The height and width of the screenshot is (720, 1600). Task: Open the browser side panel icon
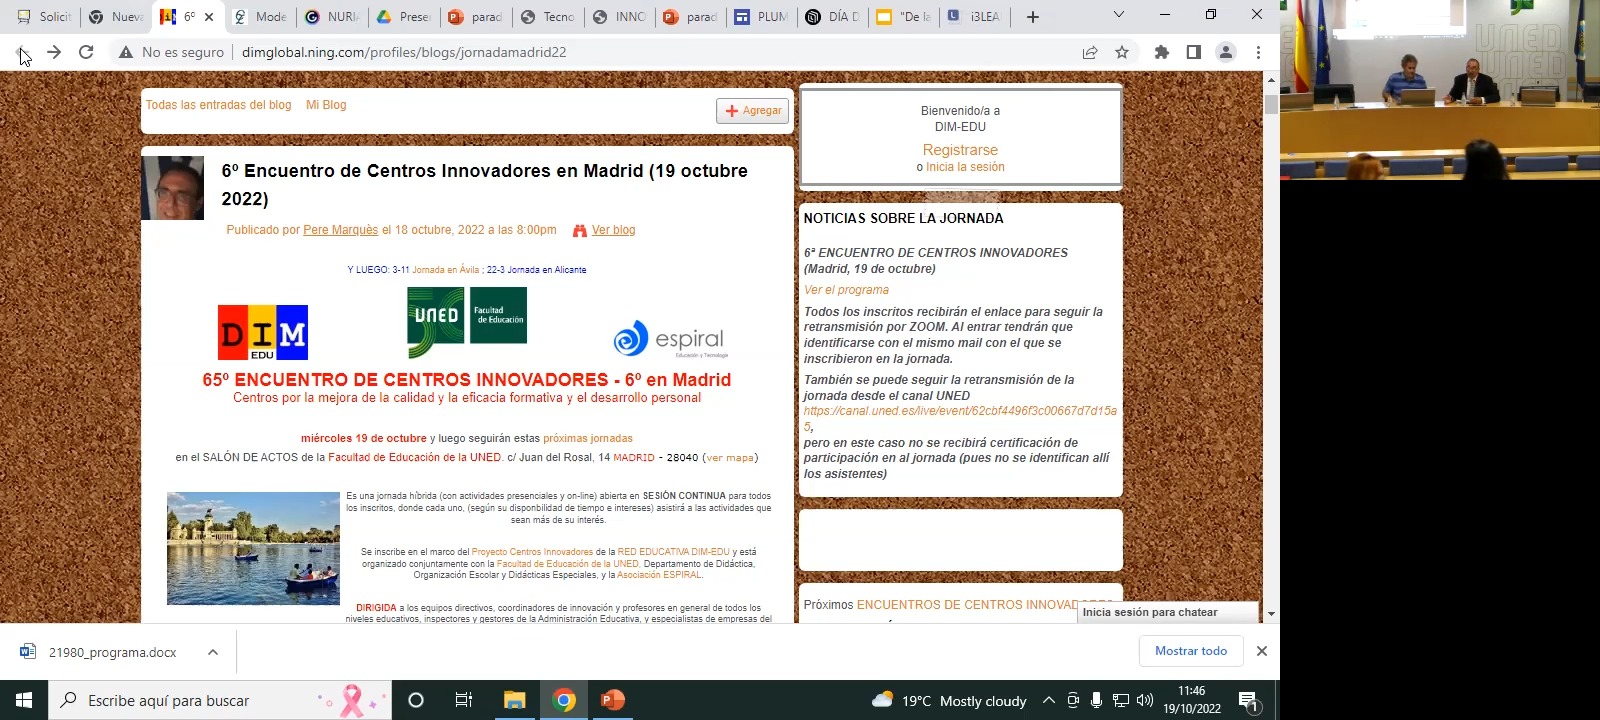point(1193,52)
